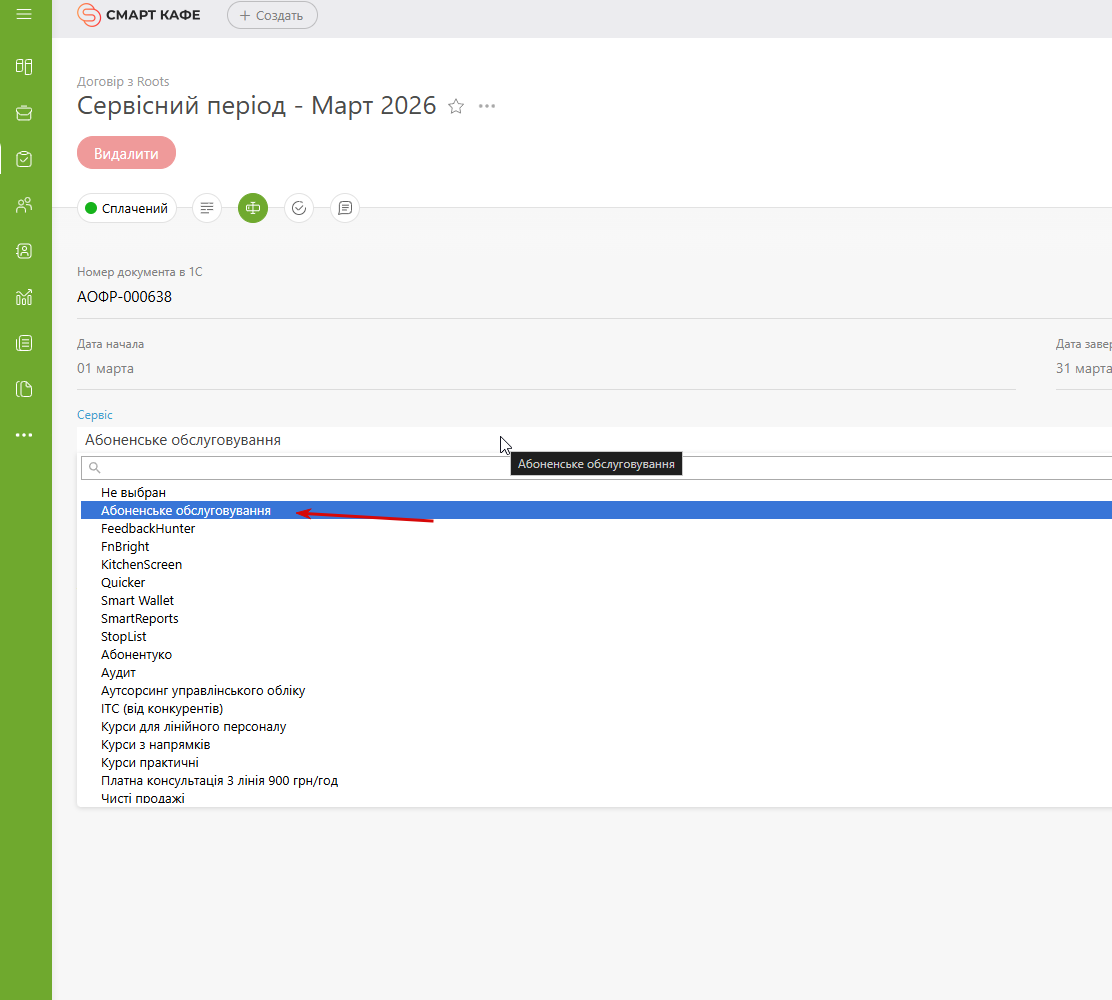Select Аутсорсинг управлінського обліку option

click(596, 691)
